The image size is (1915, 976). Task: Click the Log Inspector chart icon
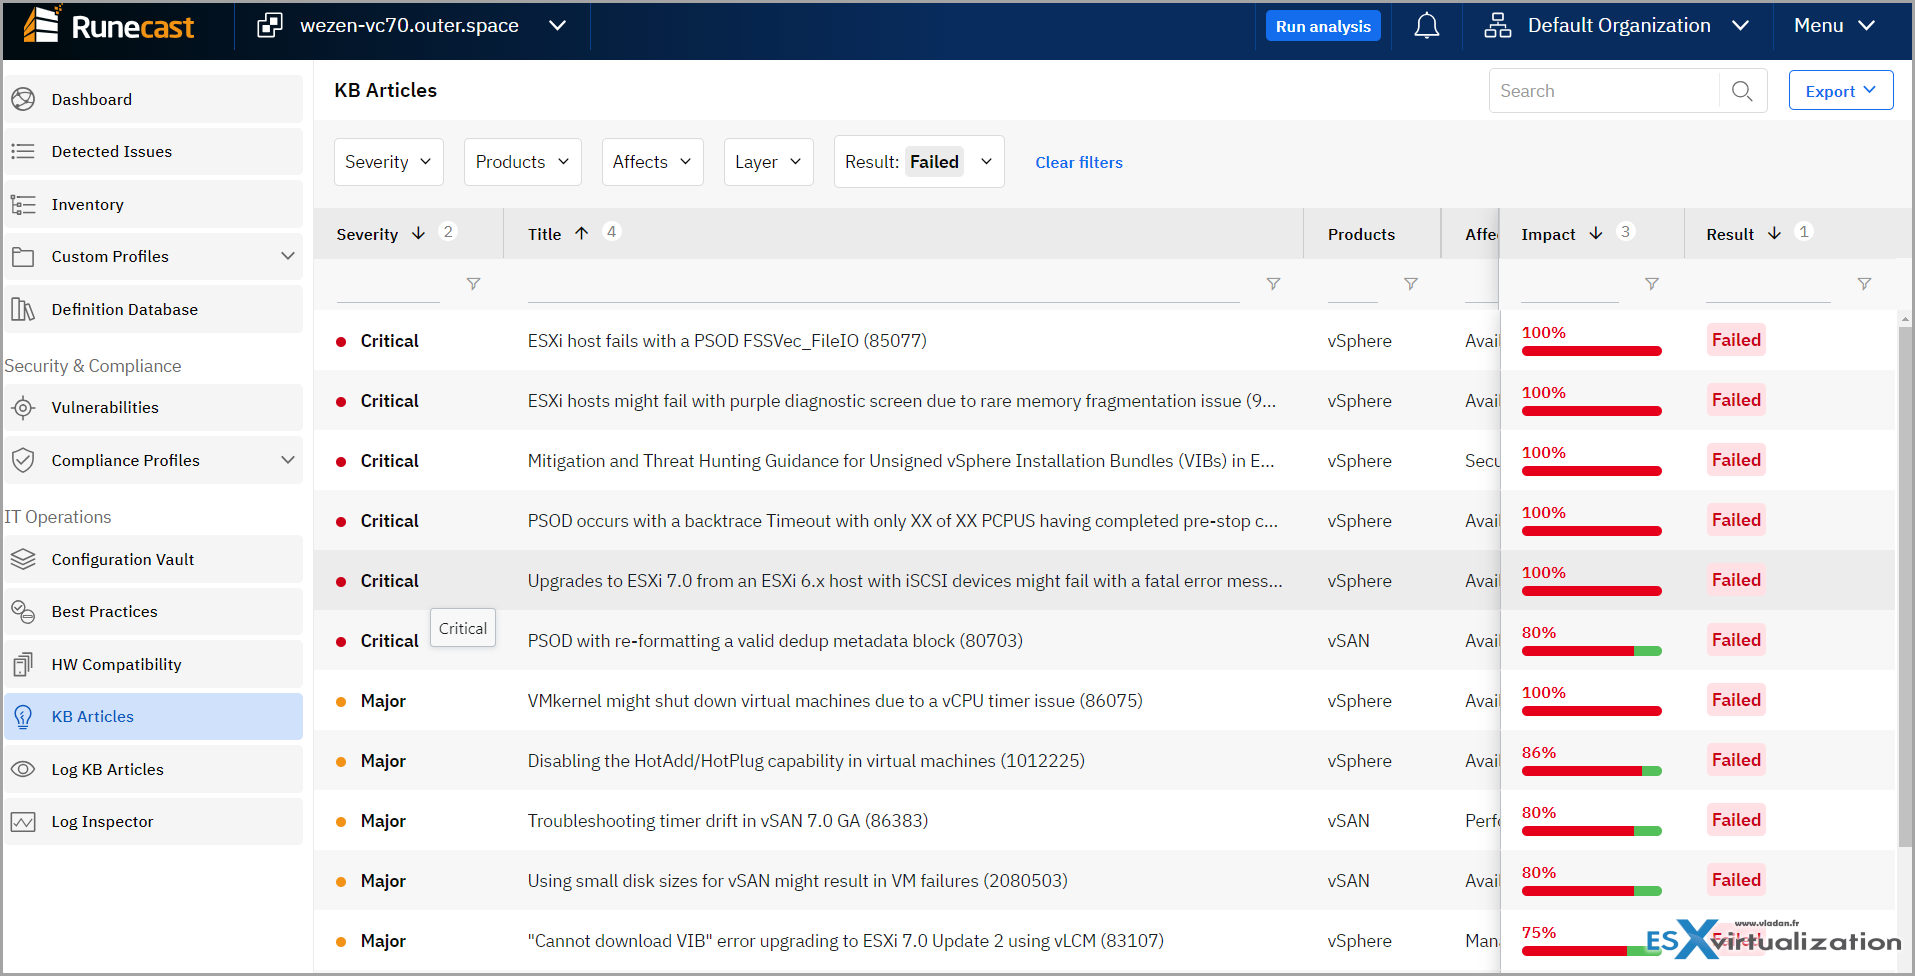point(23,821)
